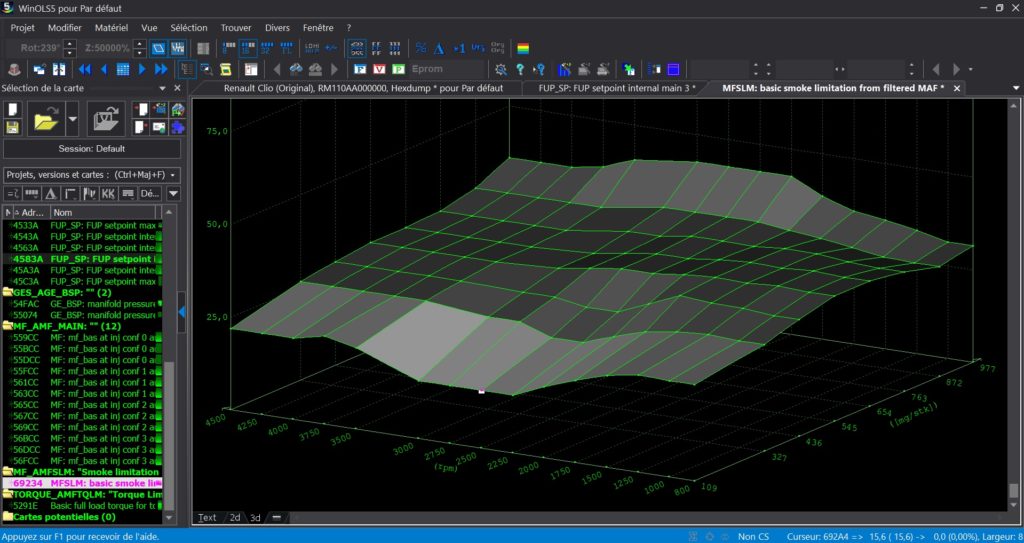
Task: Click the +1 increment toolbar icon
Action: point(459,48)
